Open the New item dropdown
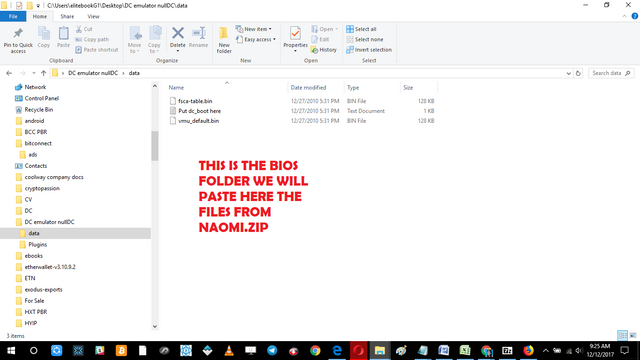Screen dimensions: 640x360 pyautogui.click(x=254, y=29)
